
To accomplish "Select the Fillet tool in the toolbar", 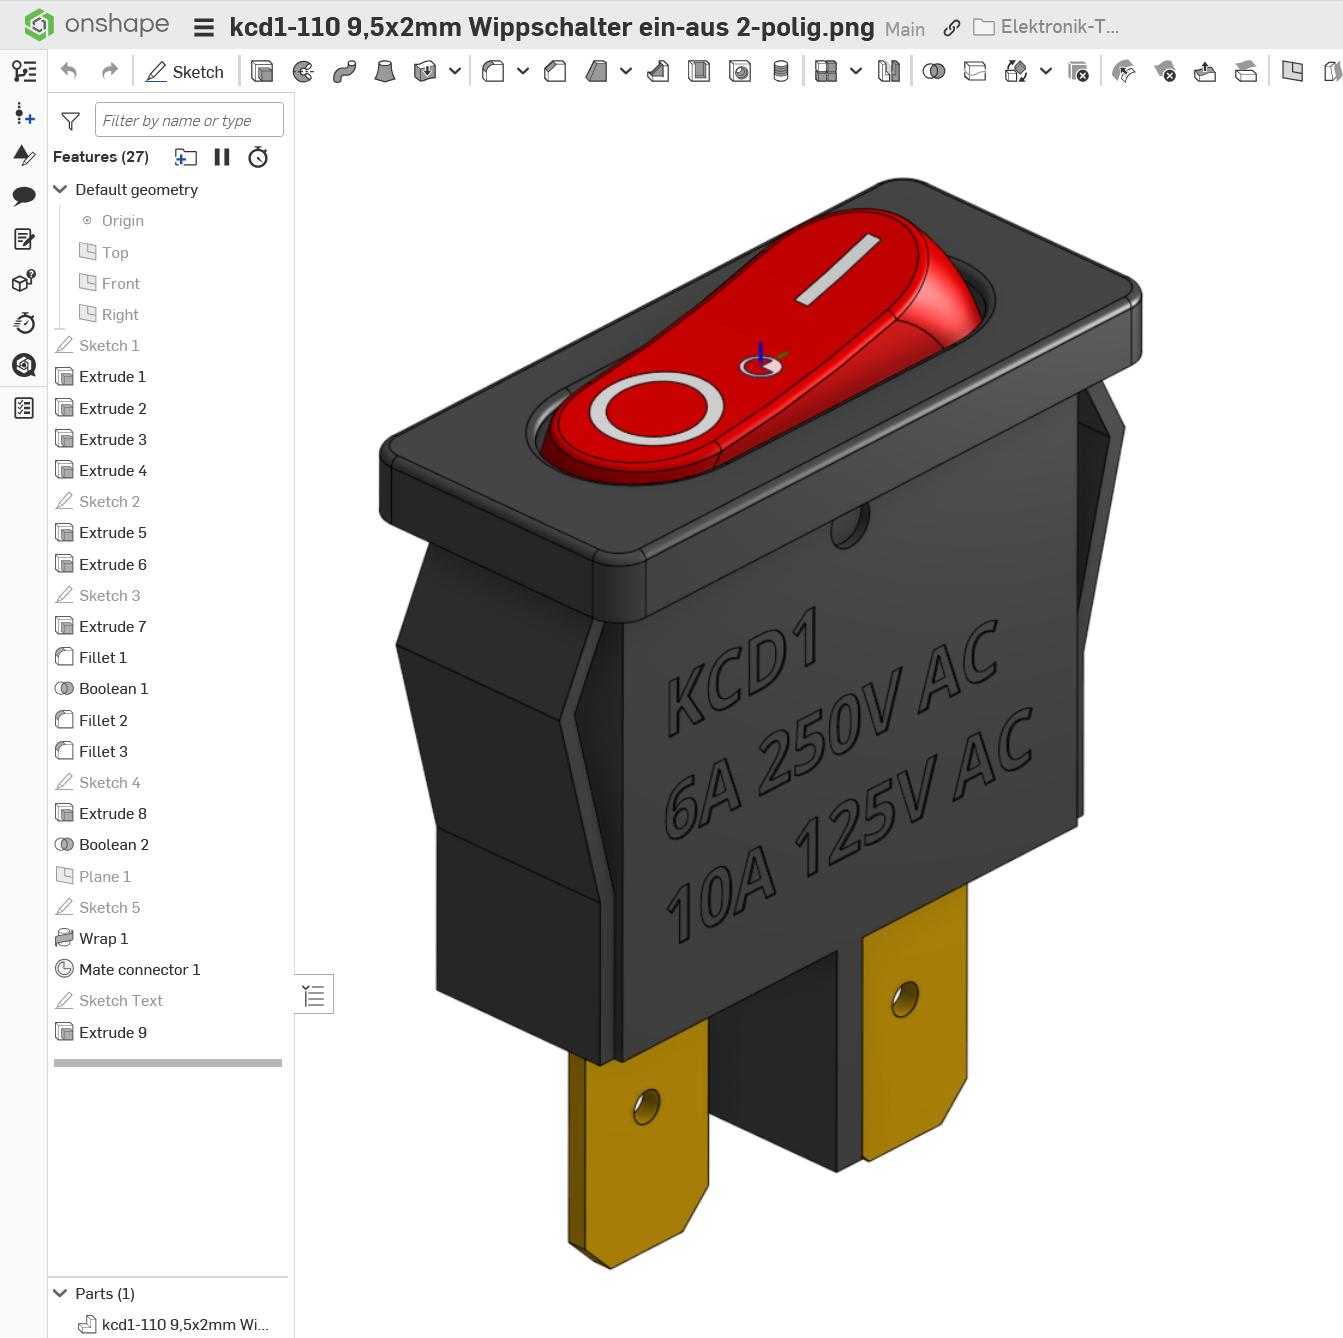I will [x=493, y=71].
